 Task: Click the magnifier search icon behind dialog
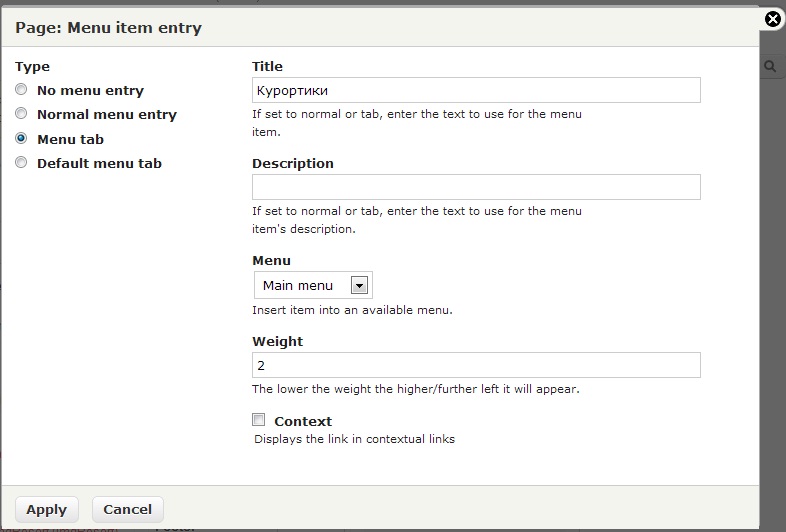[x=770, y=66]
